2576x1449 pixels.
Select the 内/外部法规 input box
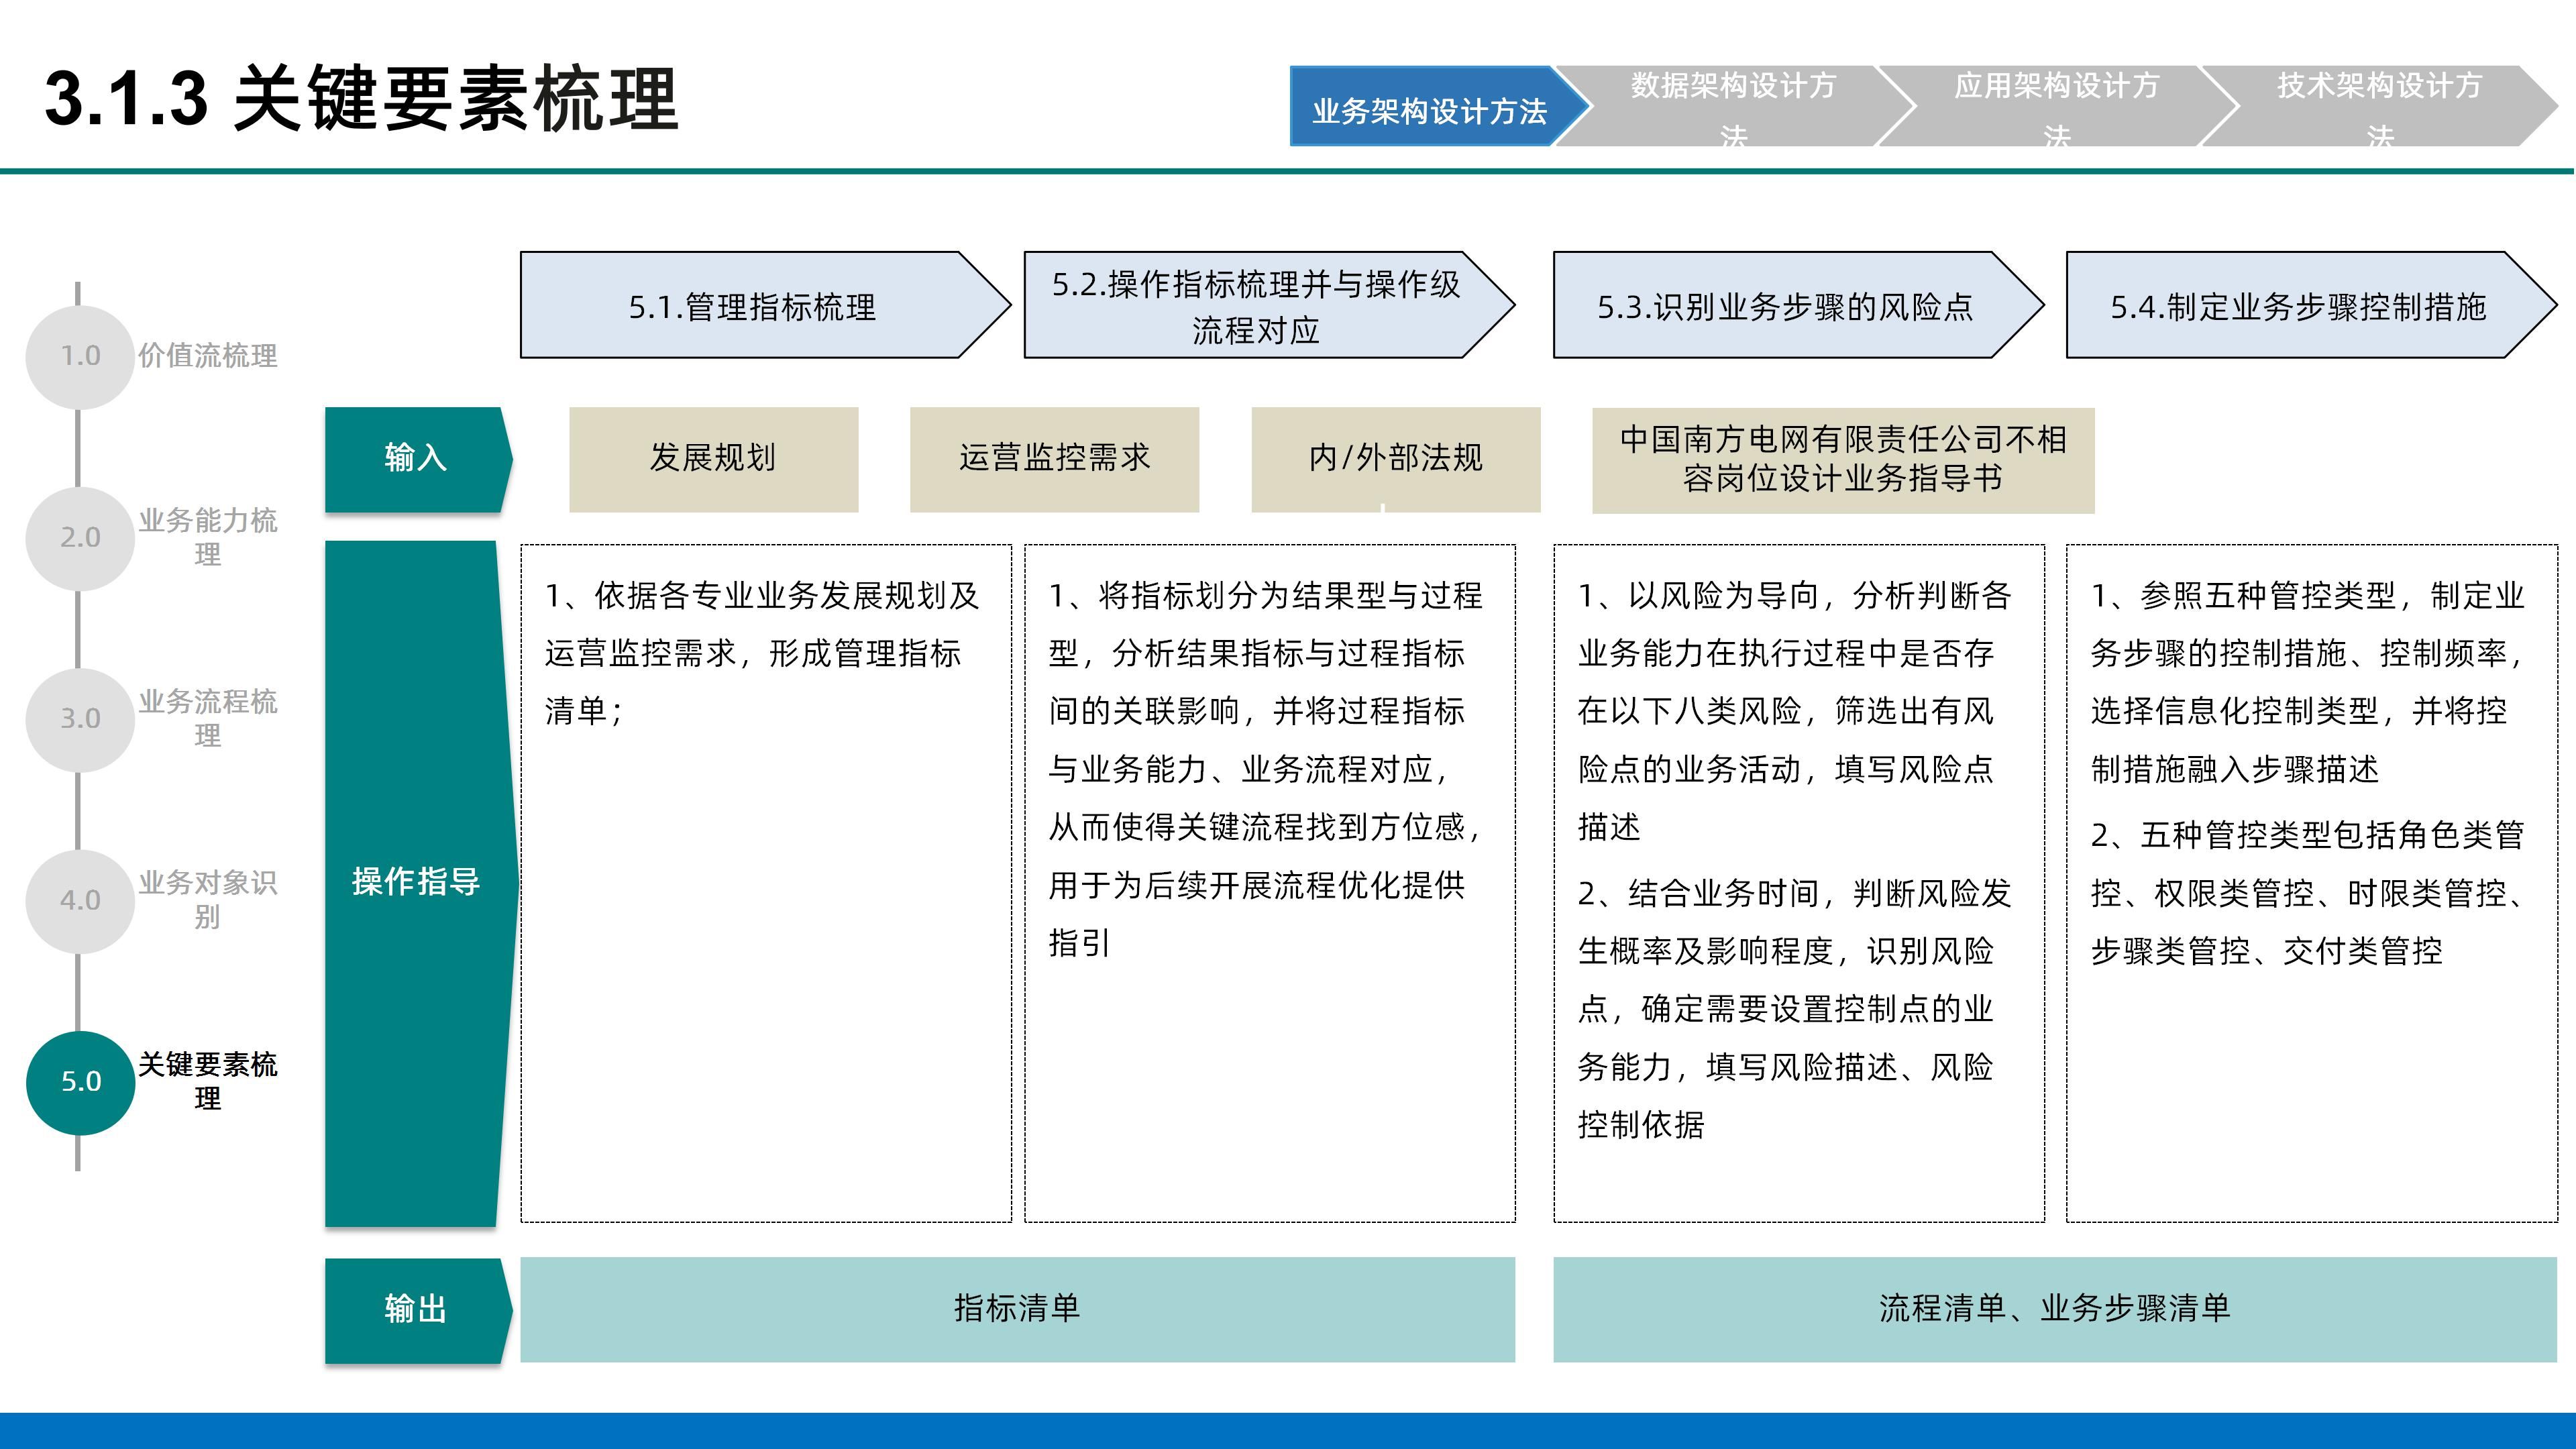(1395, 459)
